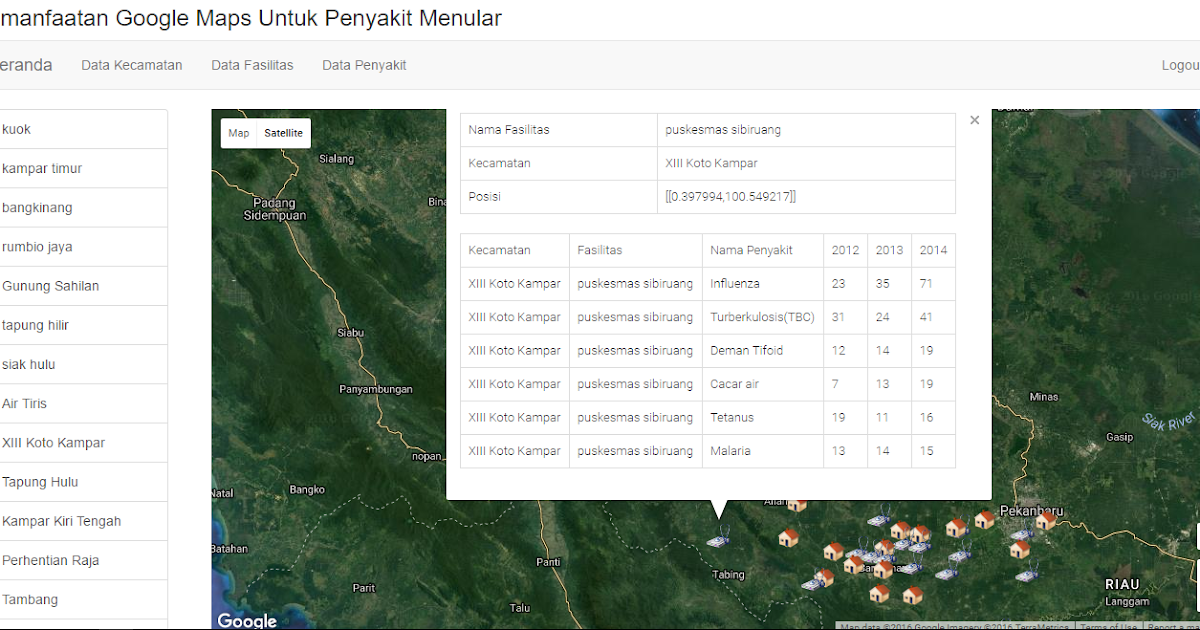
Task: Click the house marker next to Pekanbaru
Action: pos(1045,523)
